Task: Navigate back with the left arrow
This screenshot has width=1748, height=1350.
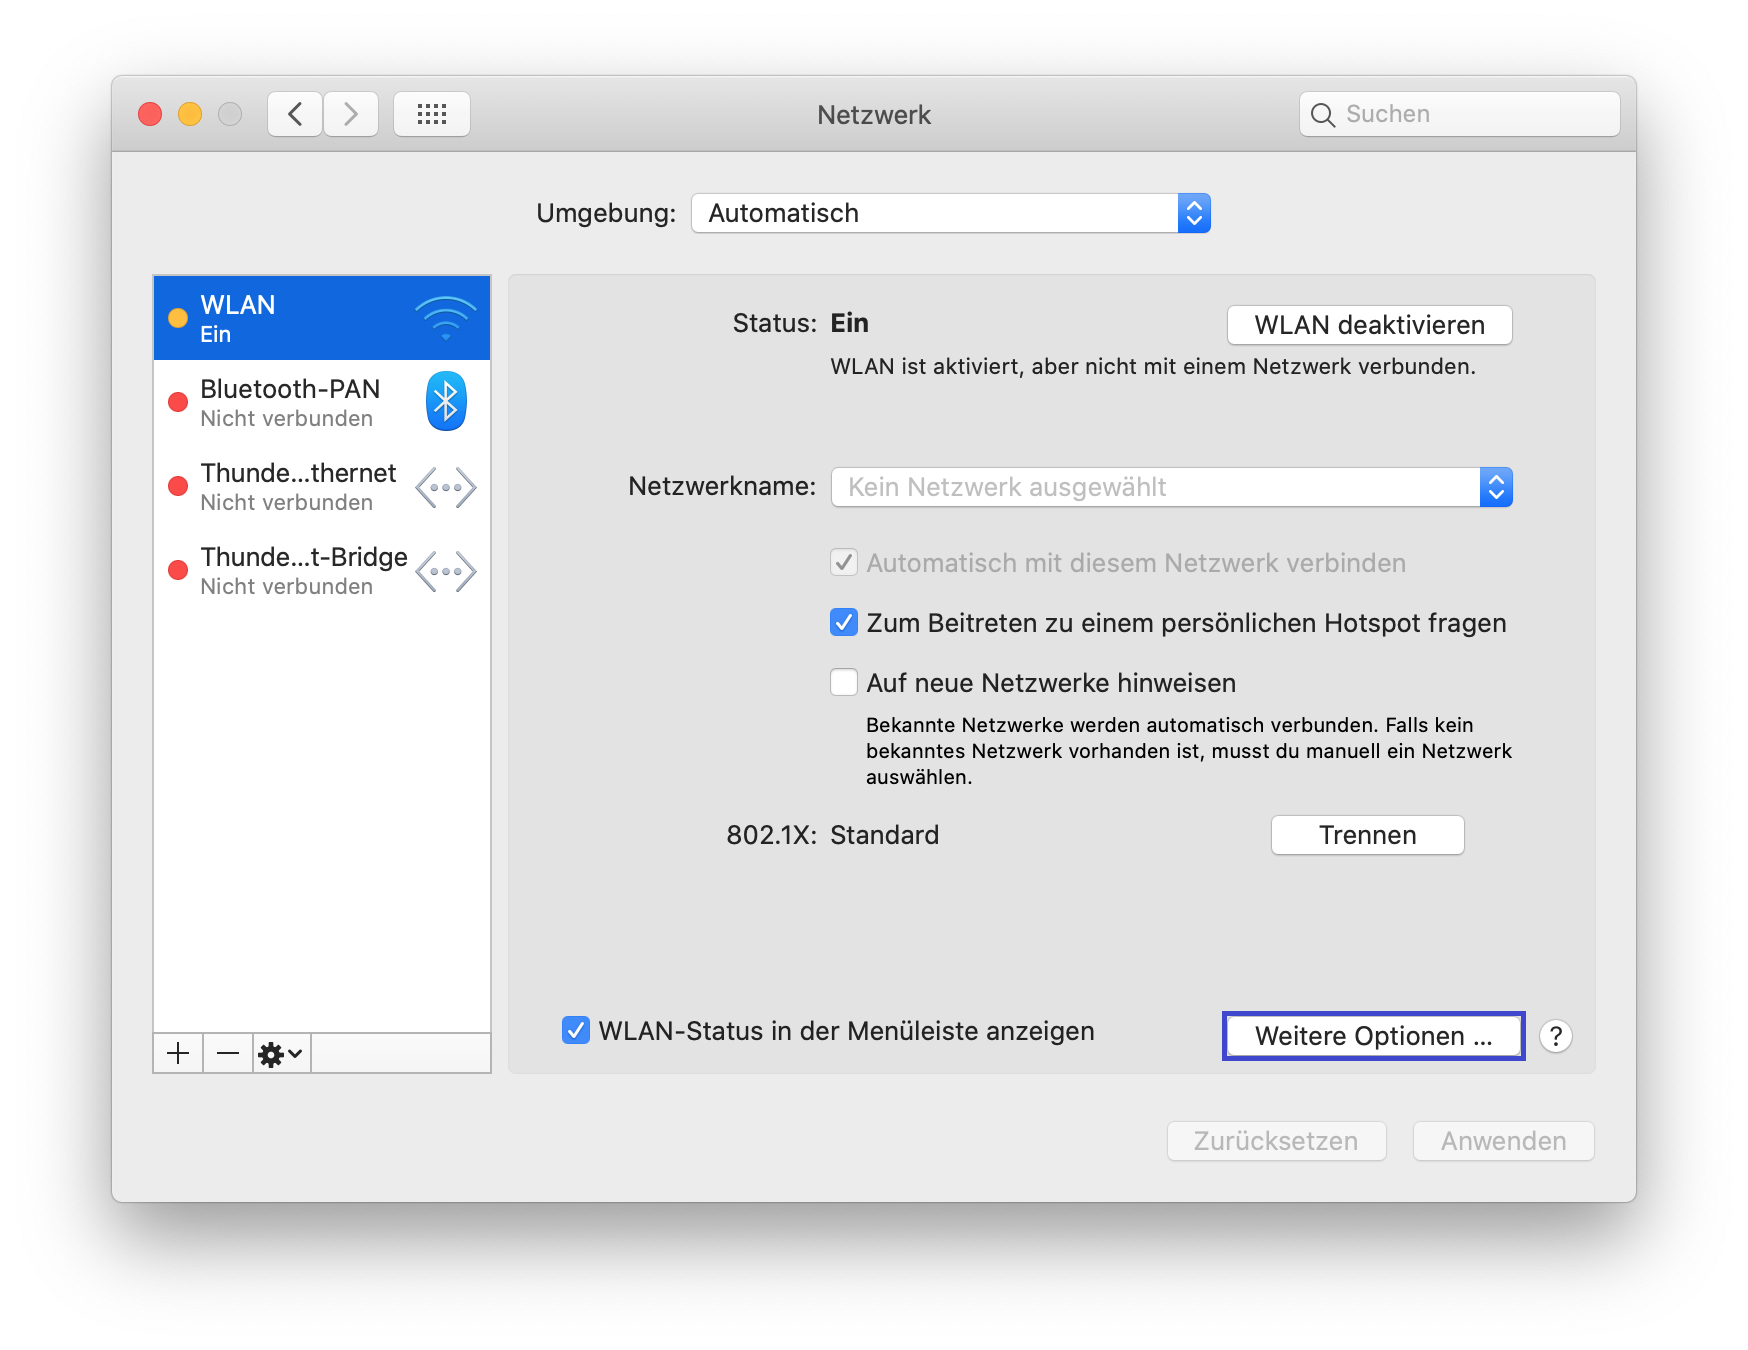Action: coord(294,113)
